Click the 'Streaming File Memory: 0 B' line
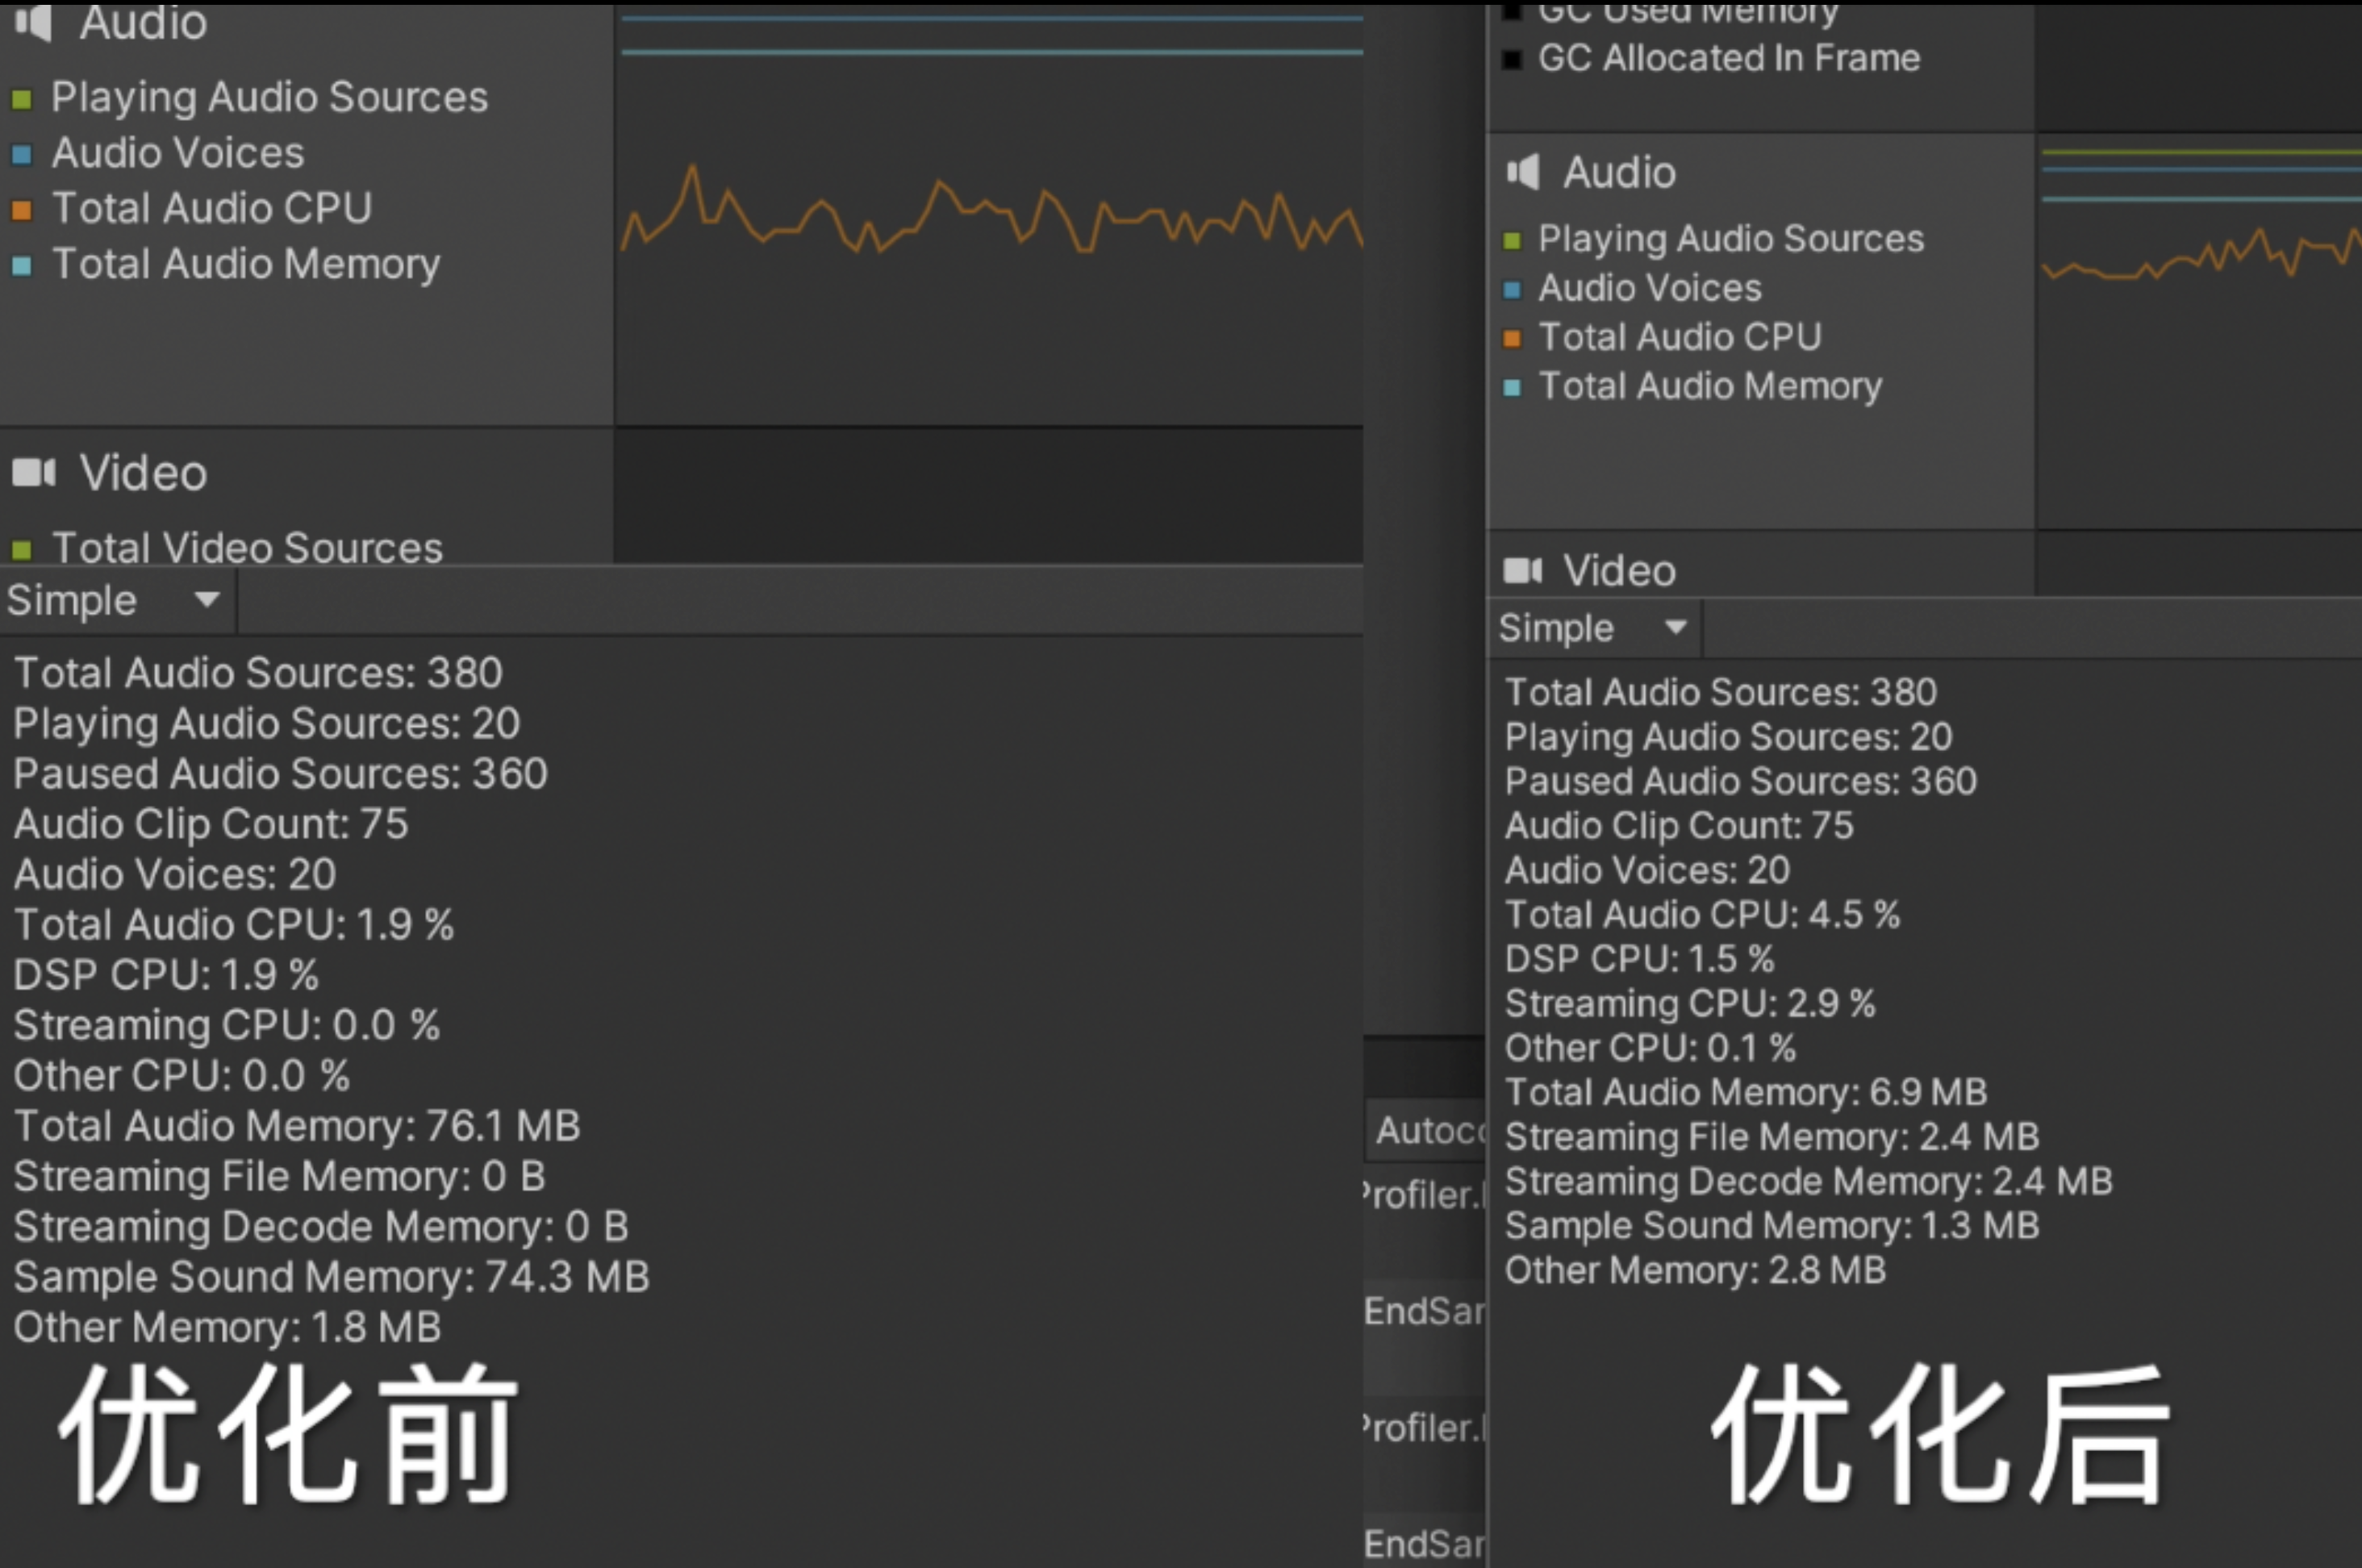This screenshot has width=2362, height=1568. (x=280, y=1177)
